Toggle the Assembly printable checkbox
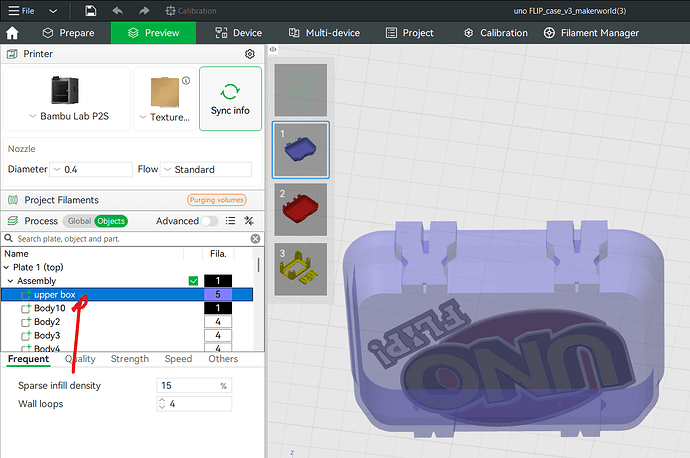The width and height of the screenshot is (690, 458). (193, 281)
